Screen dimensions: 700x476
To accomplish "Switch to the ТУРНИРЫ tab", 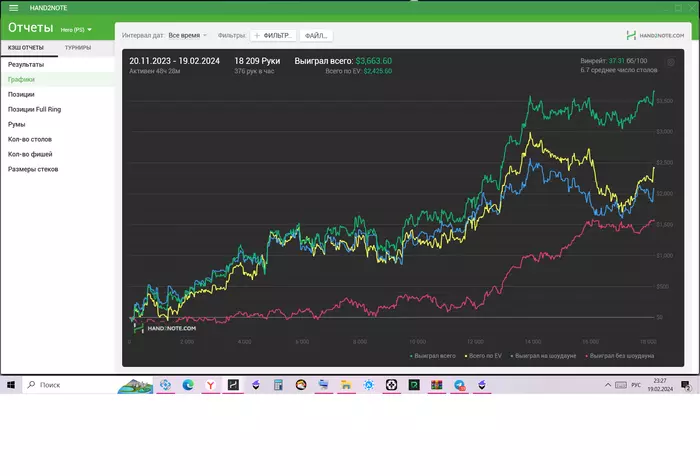I will coord(78,47).
